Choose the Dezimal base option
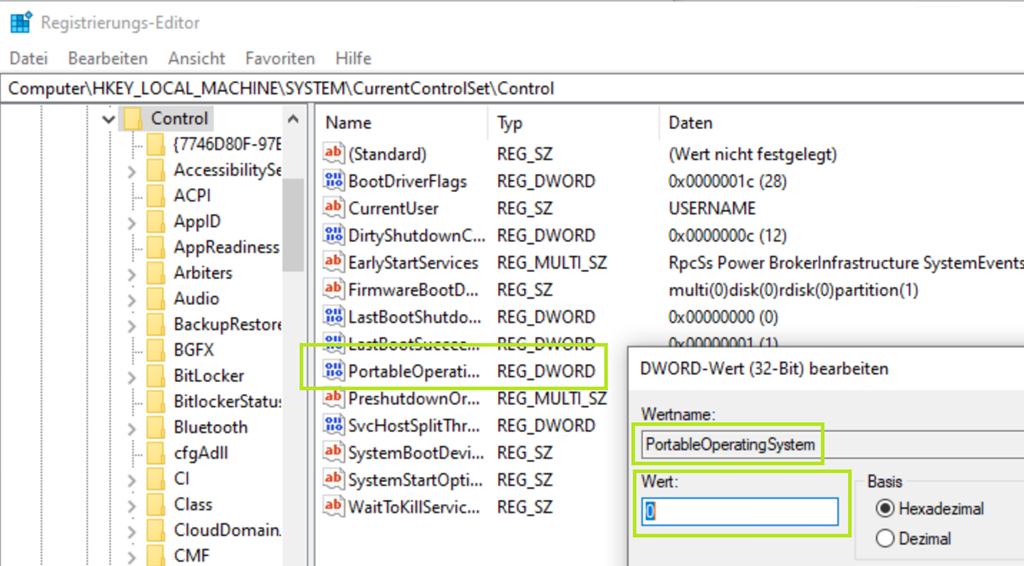This screenshot has width=1024, height=566. (884, 538)
